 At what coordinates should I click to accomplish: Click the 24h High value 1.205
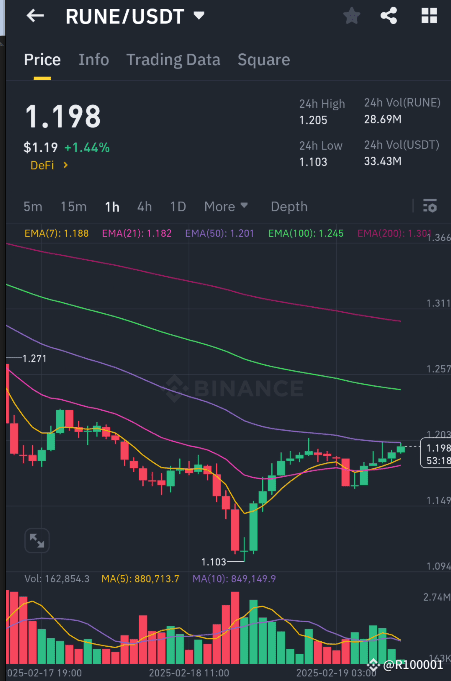coord(313,120)
